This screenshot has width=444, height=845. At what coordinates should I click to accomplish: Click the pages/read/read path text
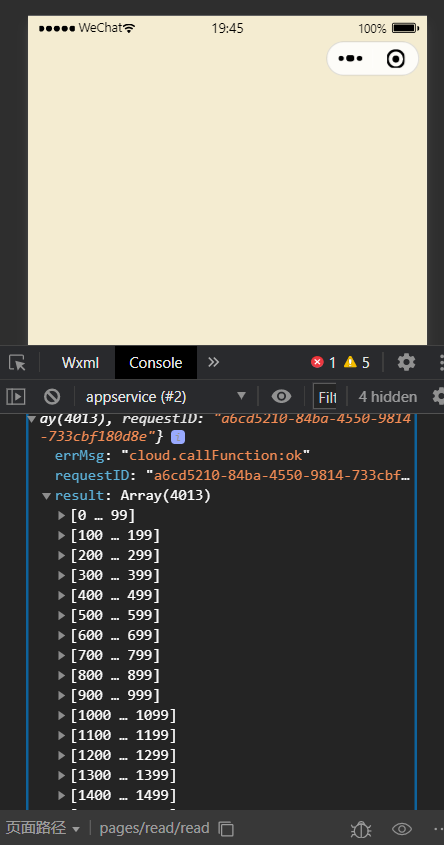[x=154, y=828]
